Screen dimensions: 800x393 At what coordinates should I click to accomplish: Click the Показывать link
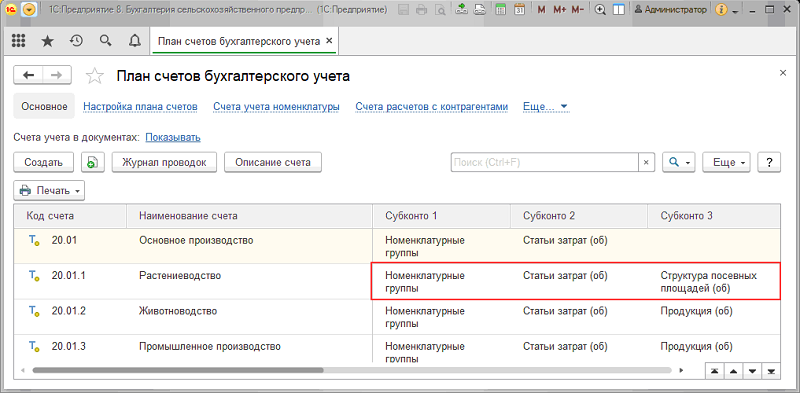click(x=173, y=137)
